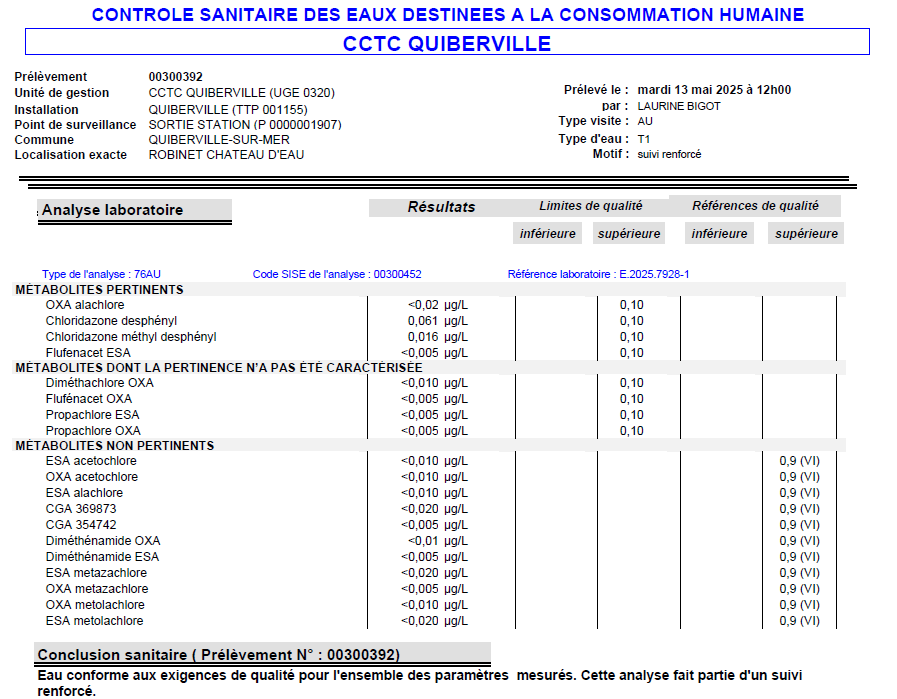This screenshot has height=699, width=897.
Task: Select the 'OXA metazachlore' row label
Action: point(97,589)
